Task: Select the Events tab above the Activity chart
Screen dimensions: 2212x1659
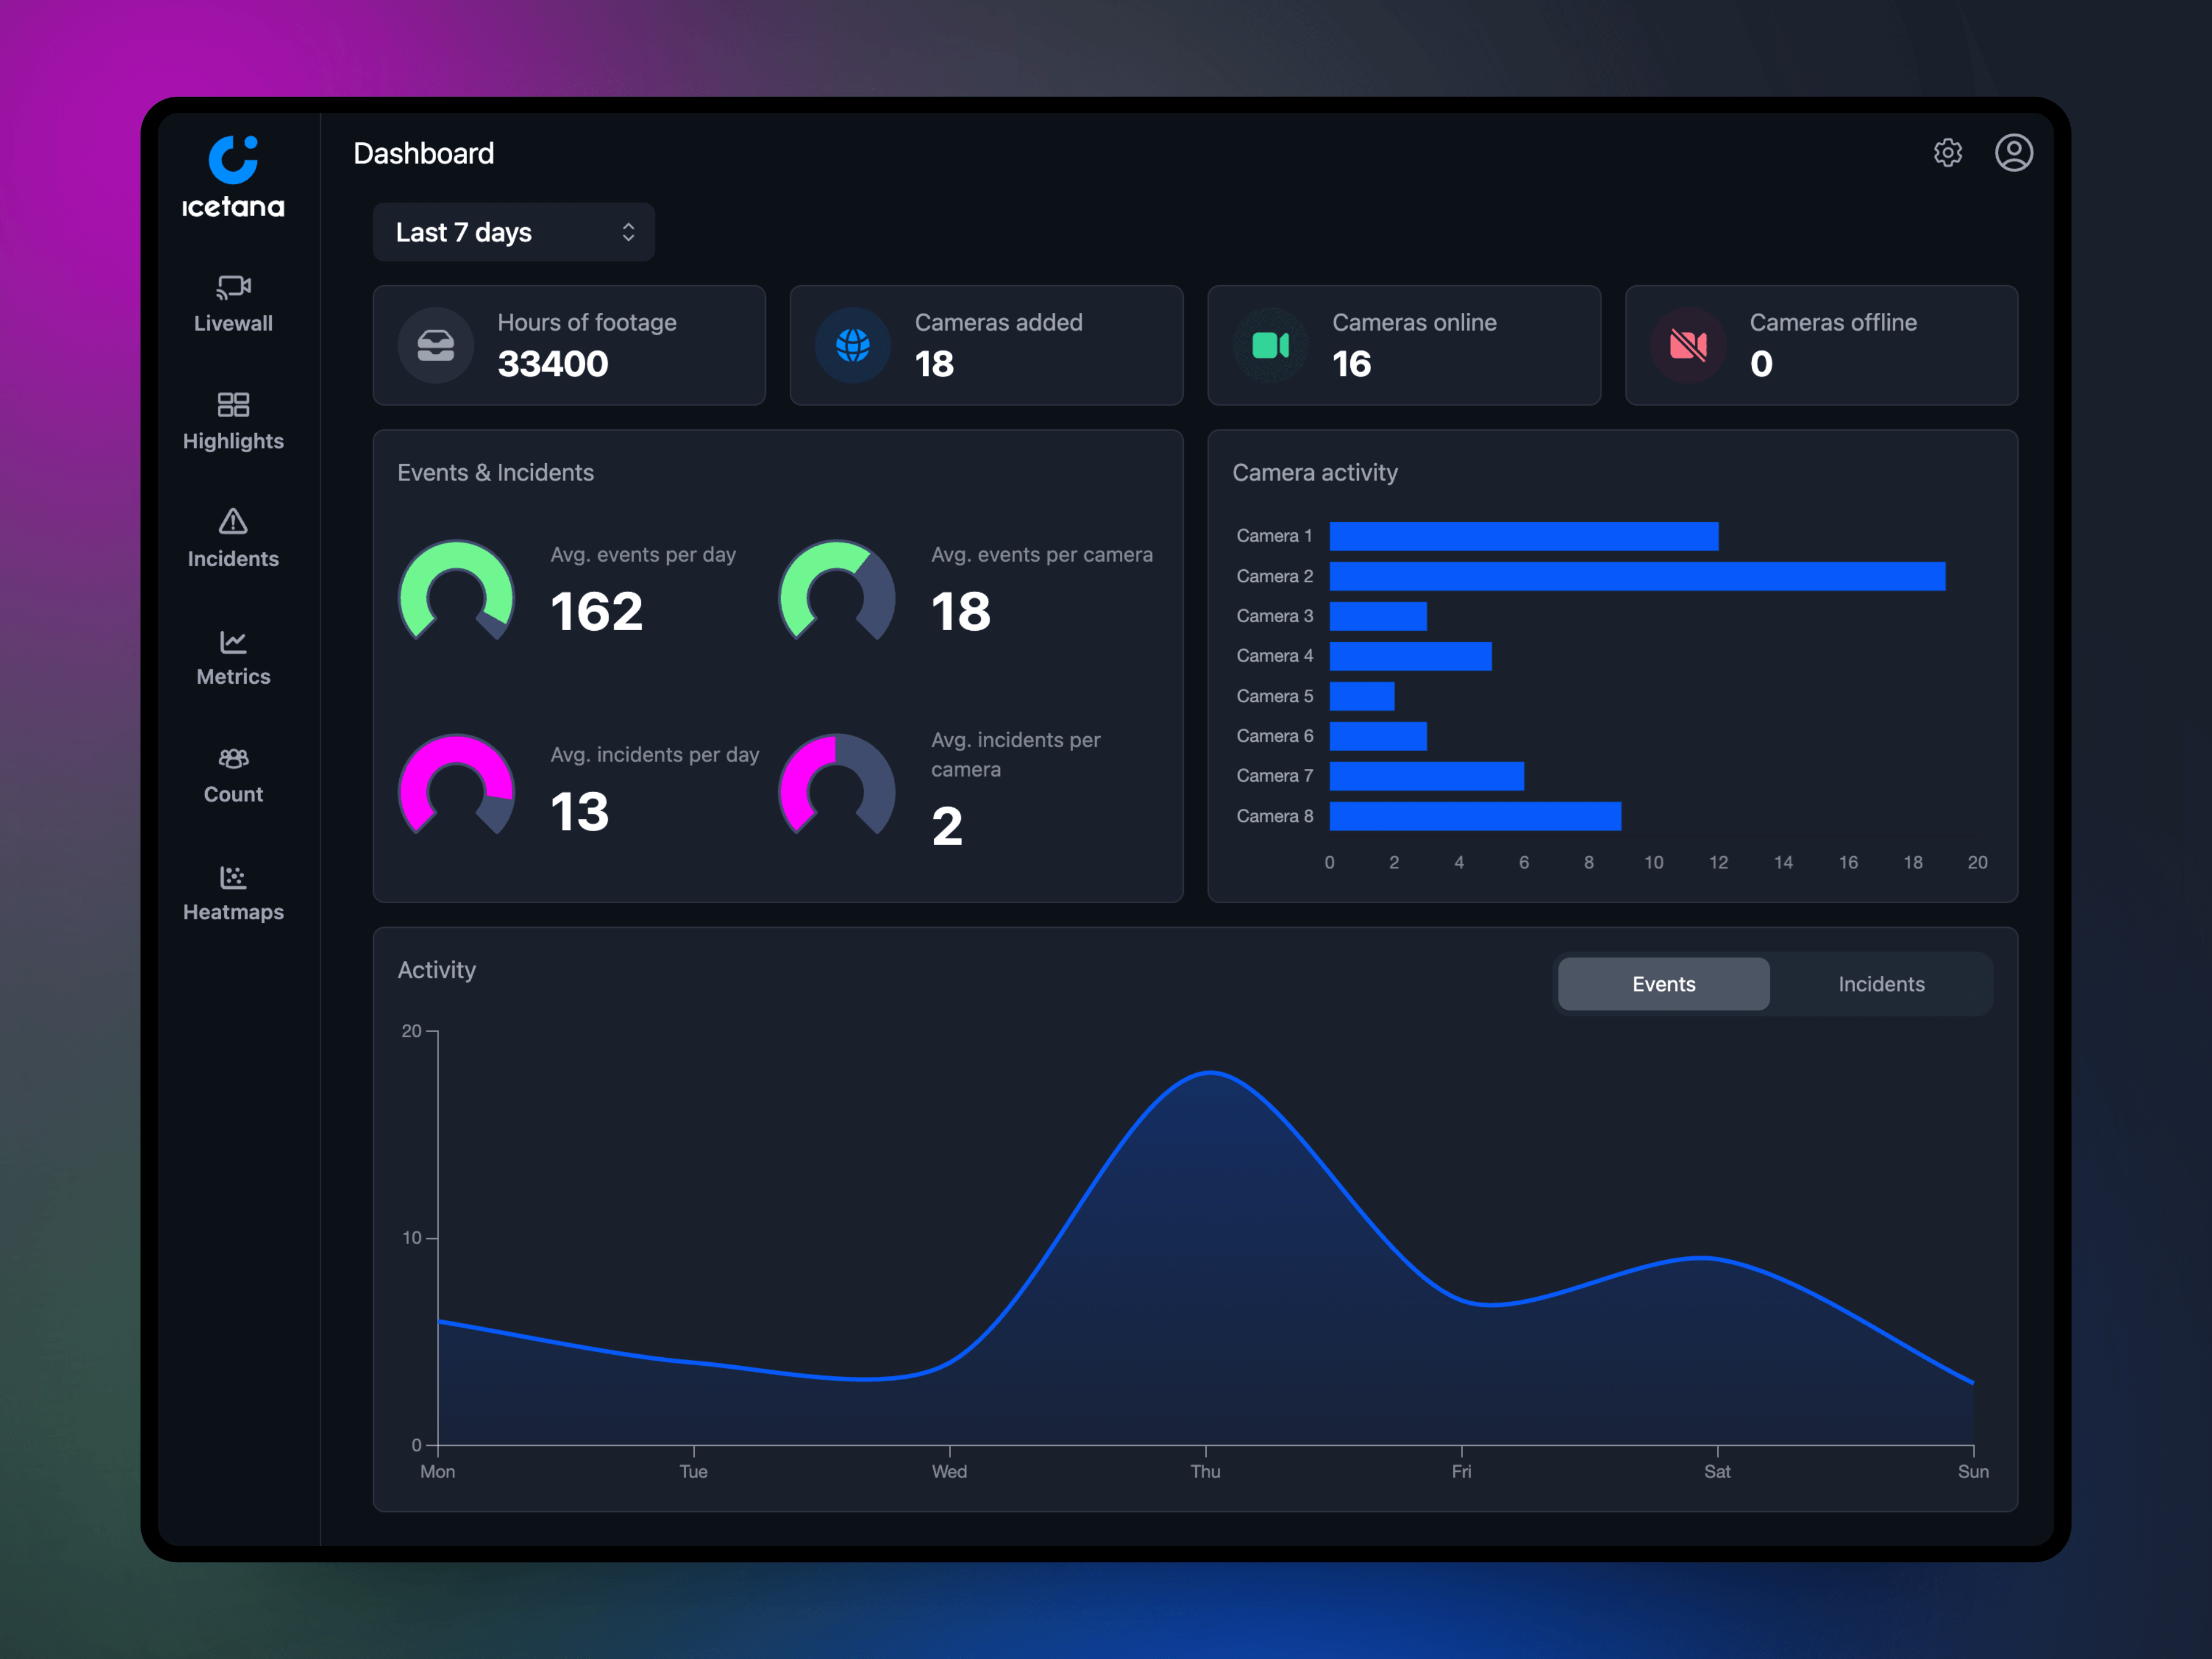Action: pyautogui.click(x=1663, y=984)
